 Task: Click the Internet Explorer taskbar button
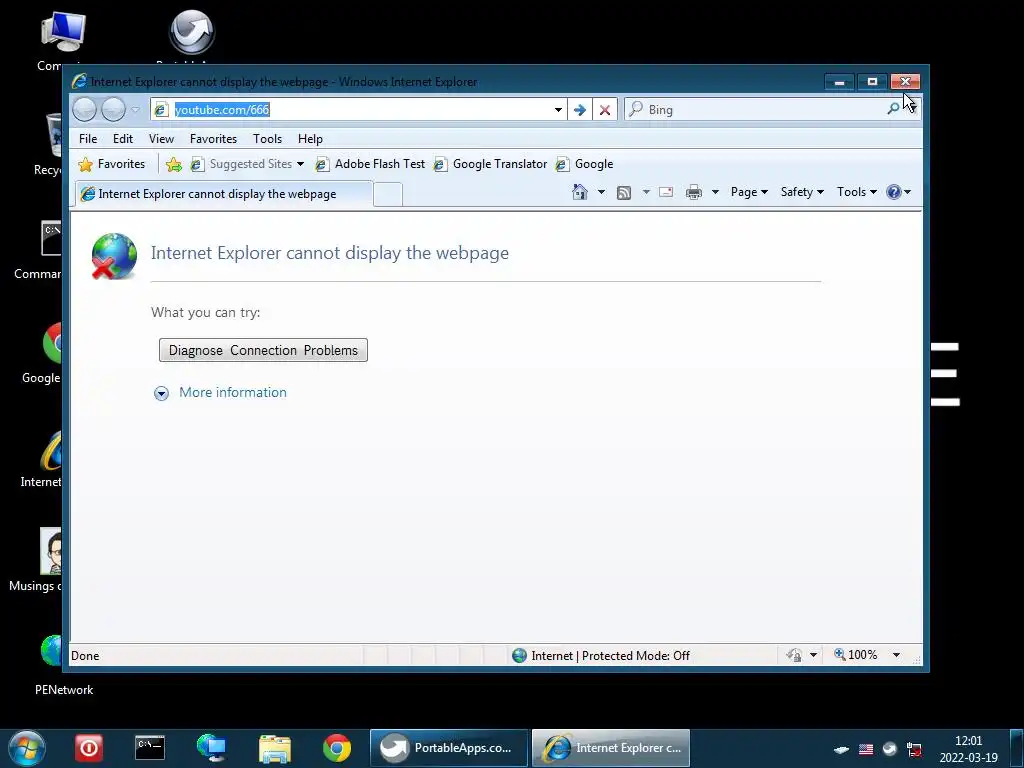click(x=611, y=748)
